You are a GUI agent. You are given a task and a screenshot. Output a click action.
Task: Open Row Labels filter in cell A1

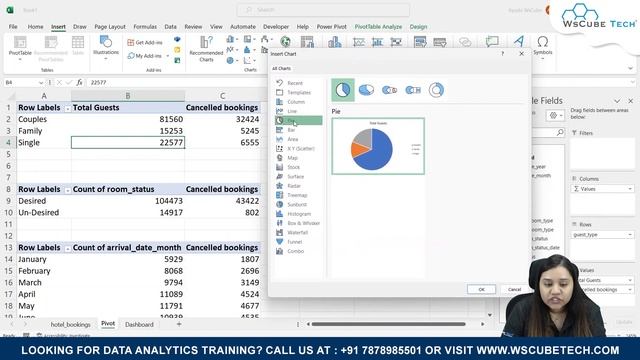point(67,108)
